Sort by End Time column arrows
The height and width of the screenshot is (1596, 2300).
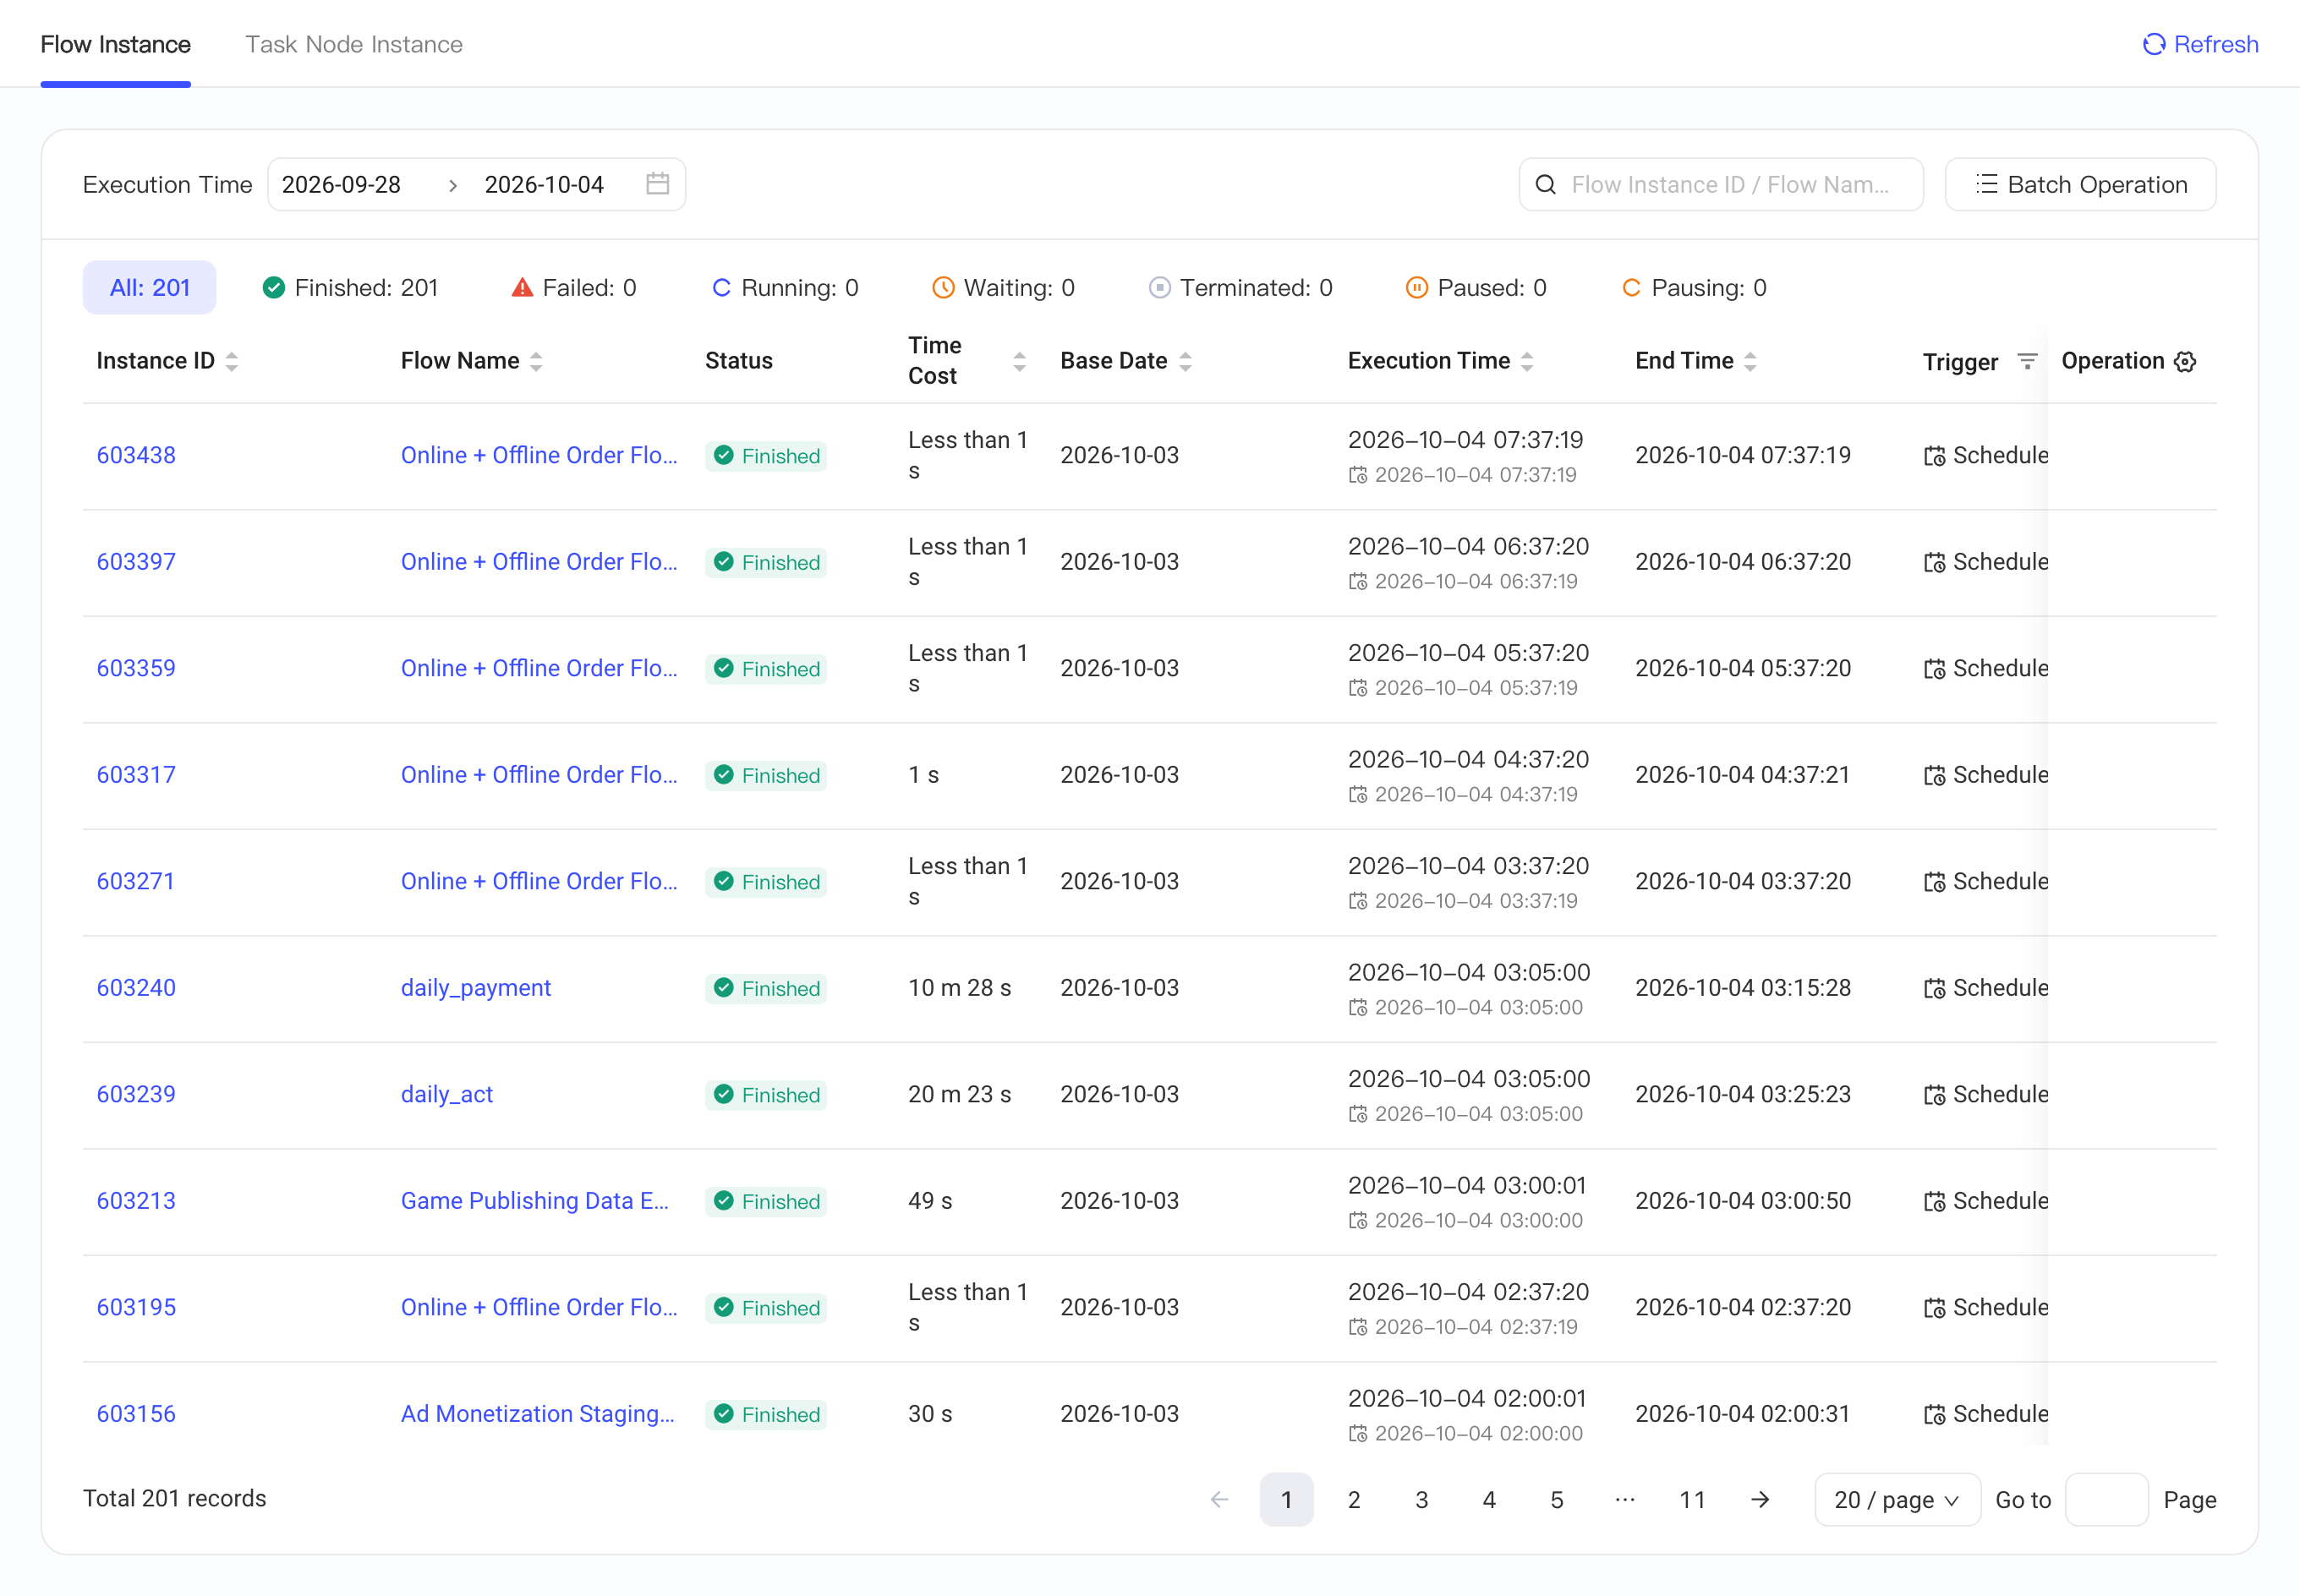1750,361
